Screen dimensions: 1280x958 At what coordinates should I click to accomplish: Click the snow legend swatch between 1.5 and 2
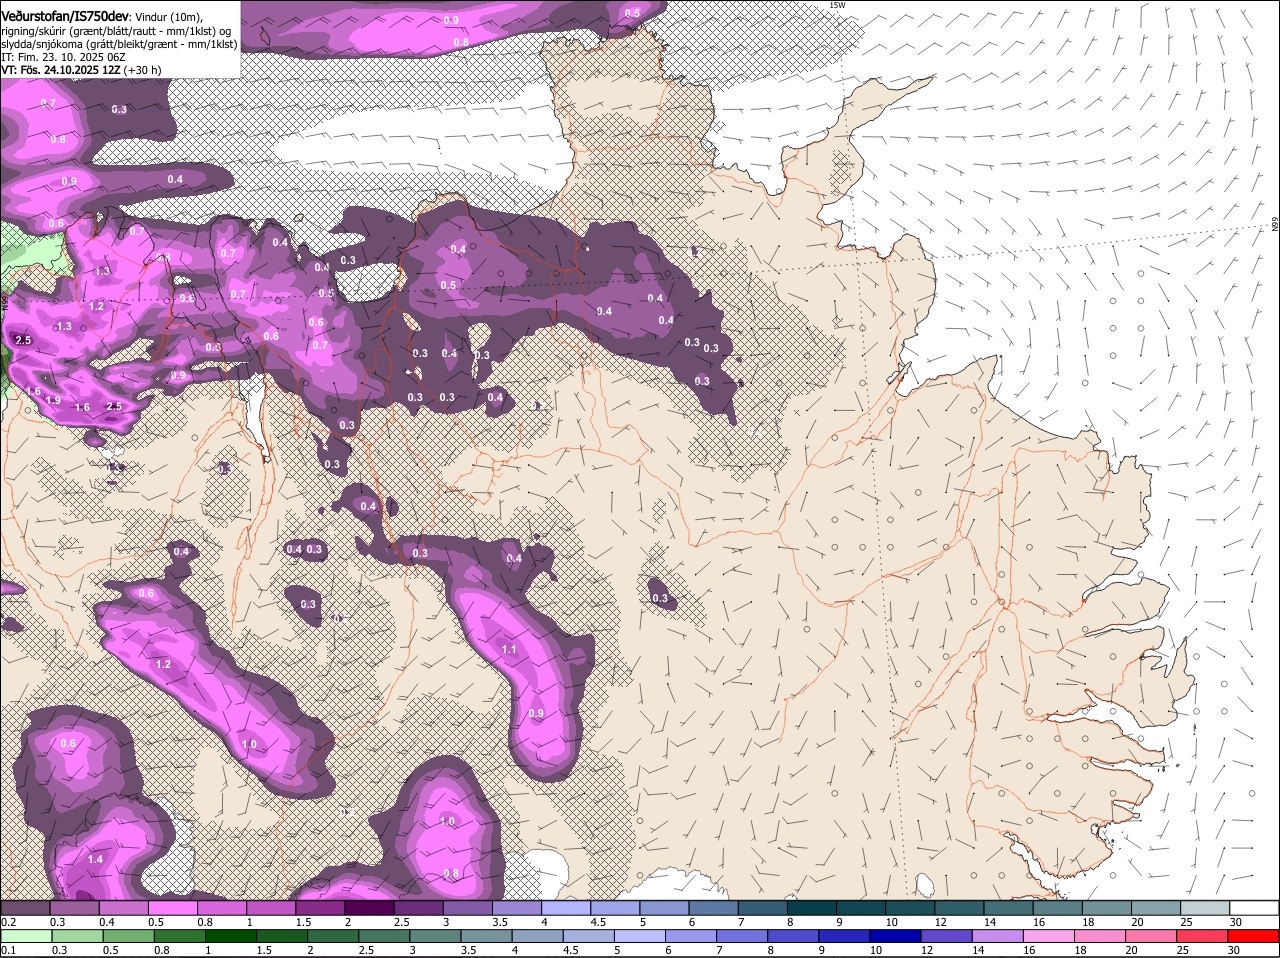pyautogui.click(x=321, y=907)
